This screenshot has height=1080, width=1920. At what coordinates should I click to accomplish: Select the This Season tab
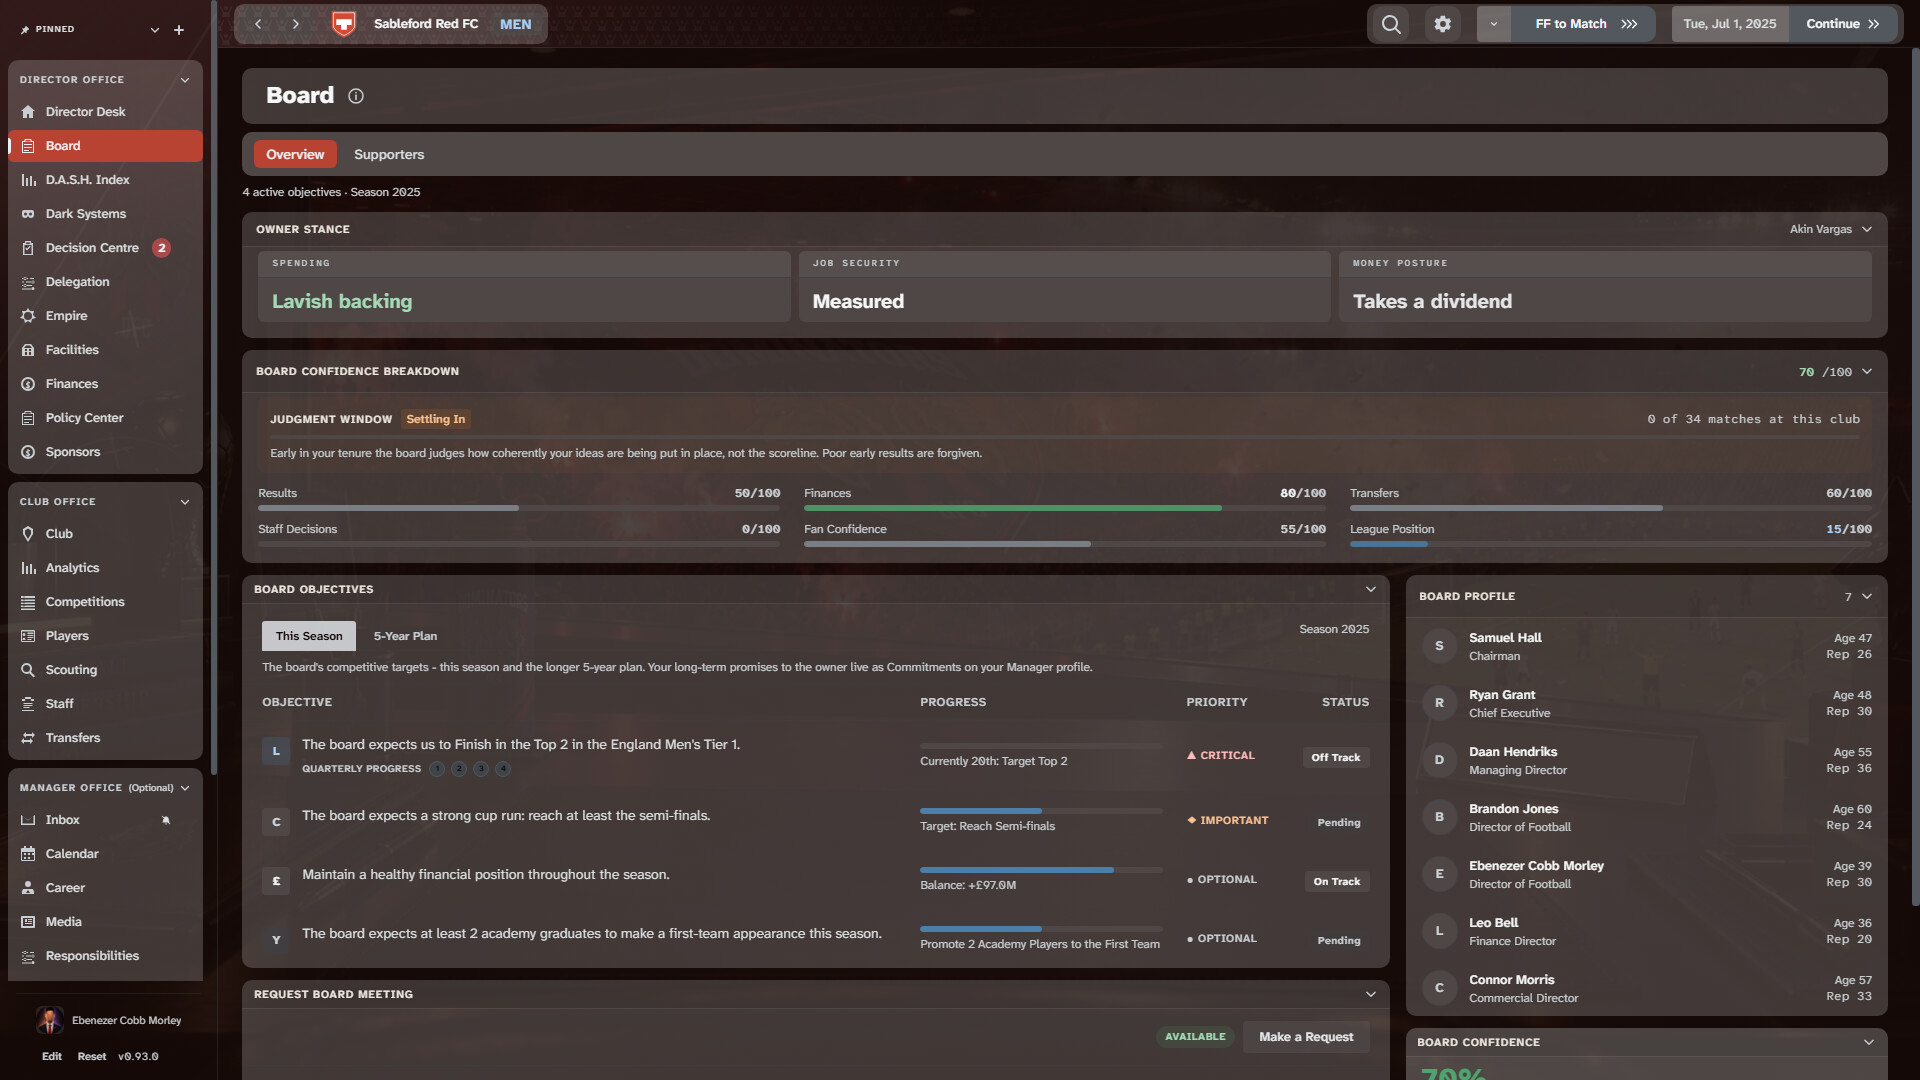pos(309,636)
